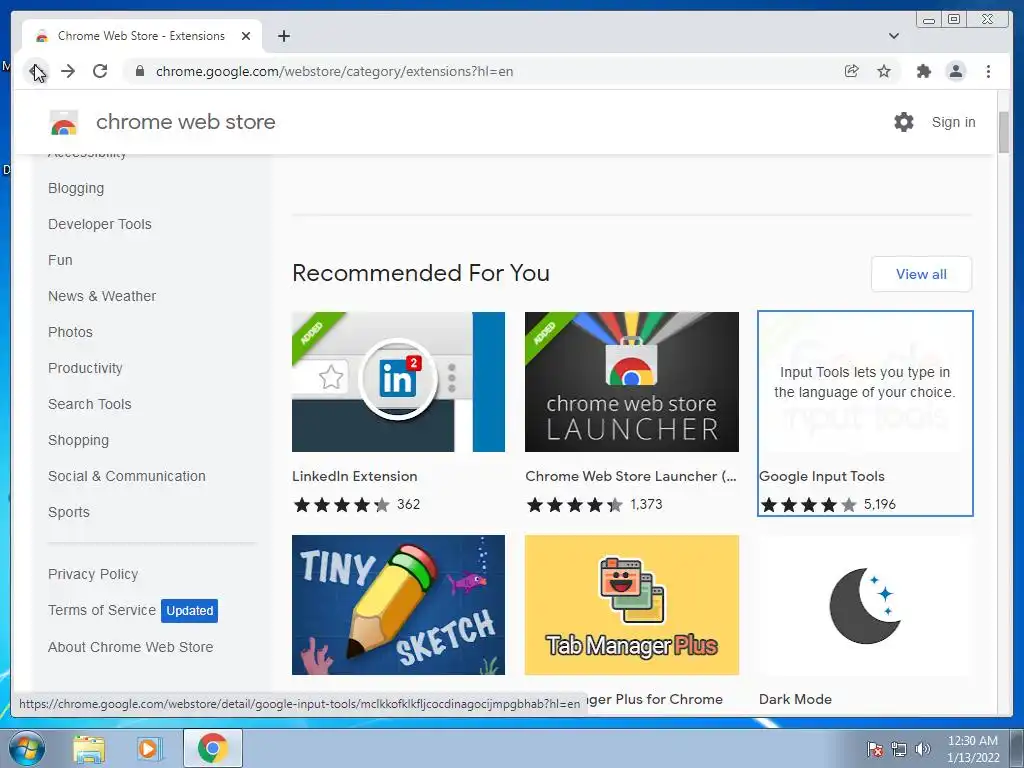
Task: Bookmark this tab with star icon
Action: [884, 71]
